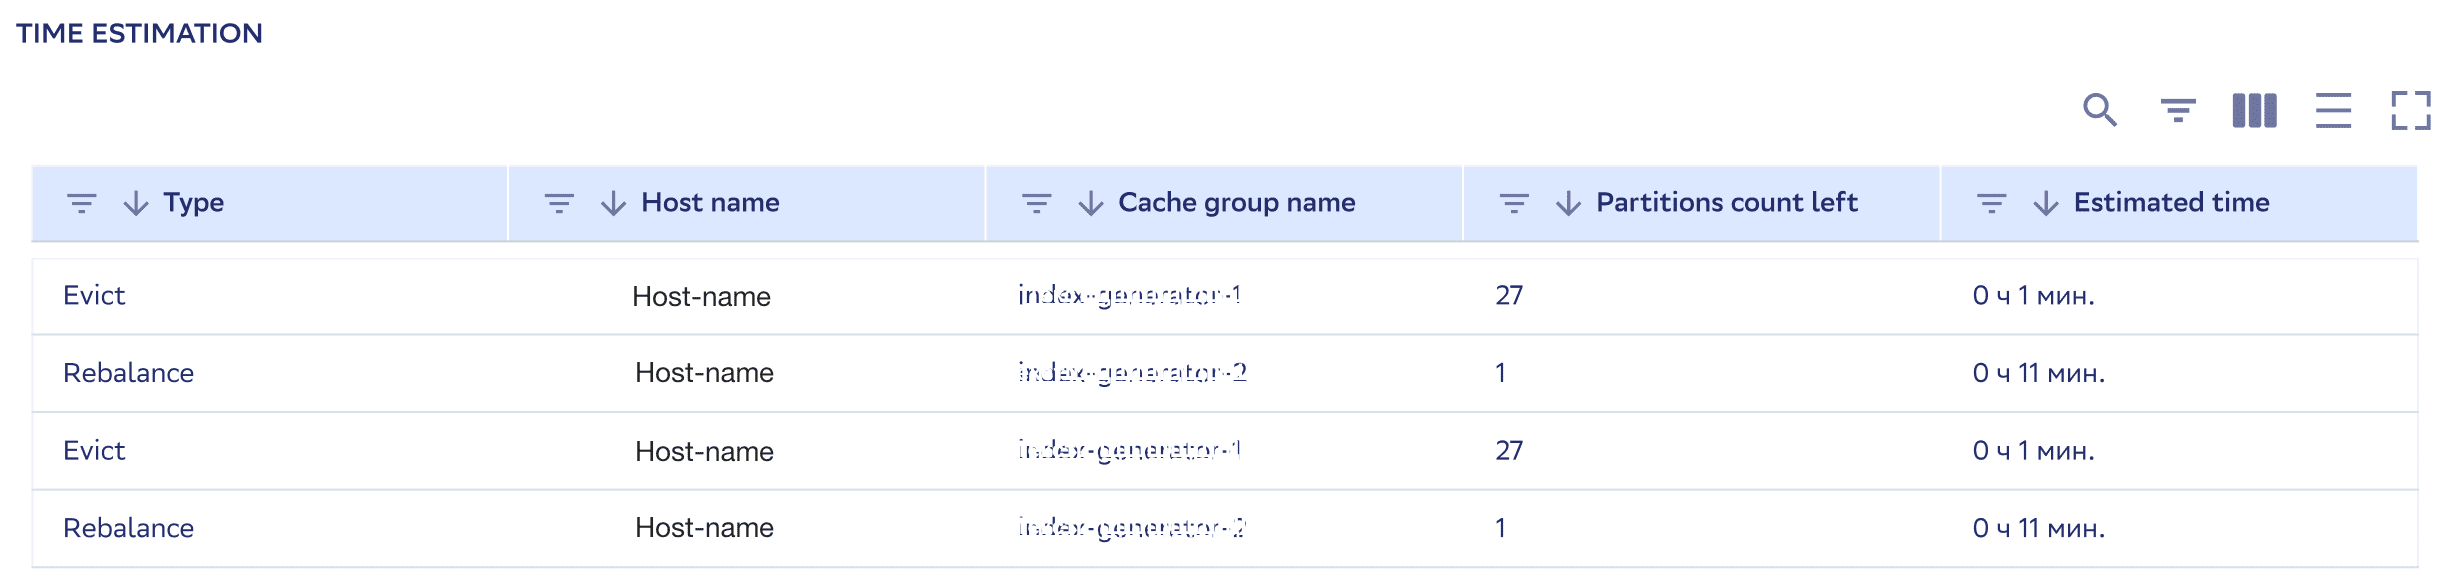This screenshot has width=2446, height=582.
Task: Open filter for Partitions count left column
Action: coord(1514,203)
